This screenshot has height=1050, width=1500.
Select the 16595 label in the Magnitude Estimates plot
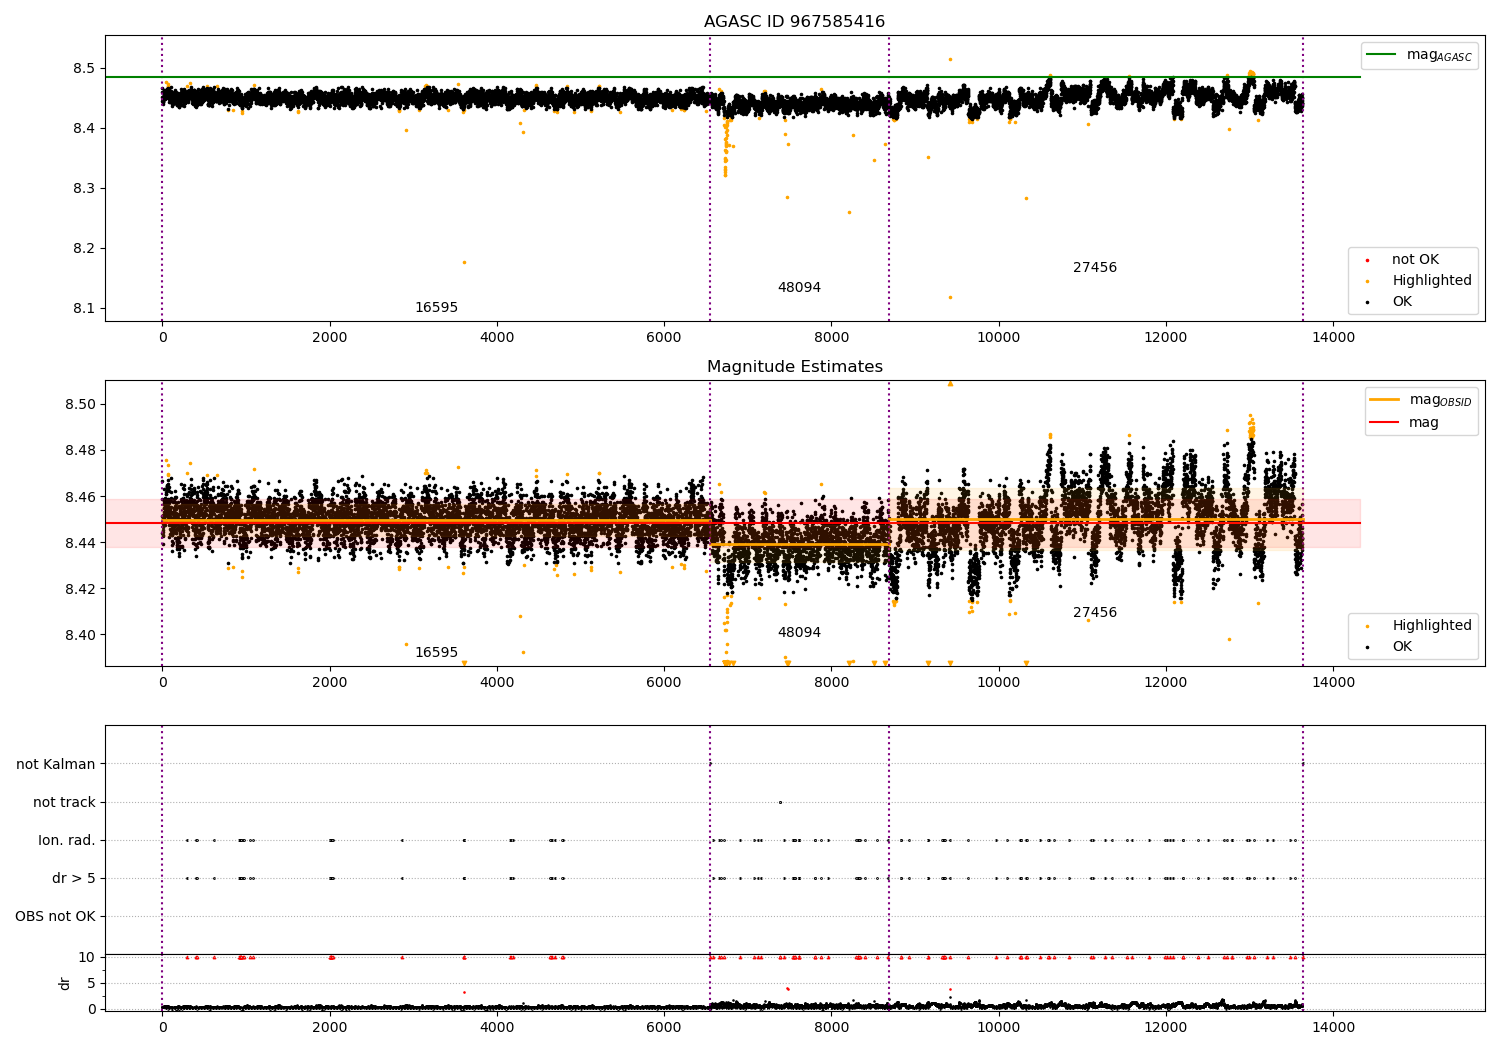(x=436, y=653)
